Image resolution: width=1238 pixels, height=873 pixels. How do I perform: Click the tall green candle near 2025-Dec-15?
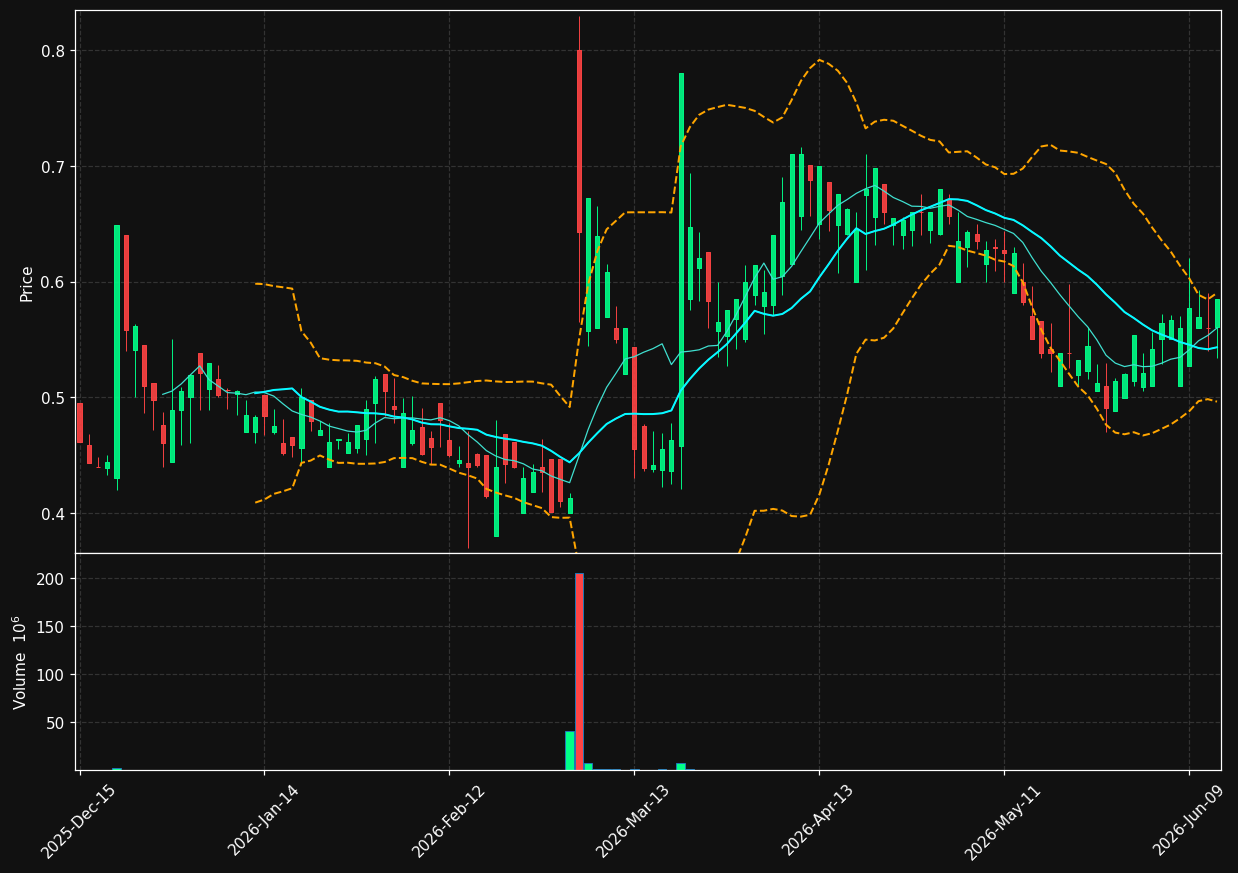click(117, 352)
